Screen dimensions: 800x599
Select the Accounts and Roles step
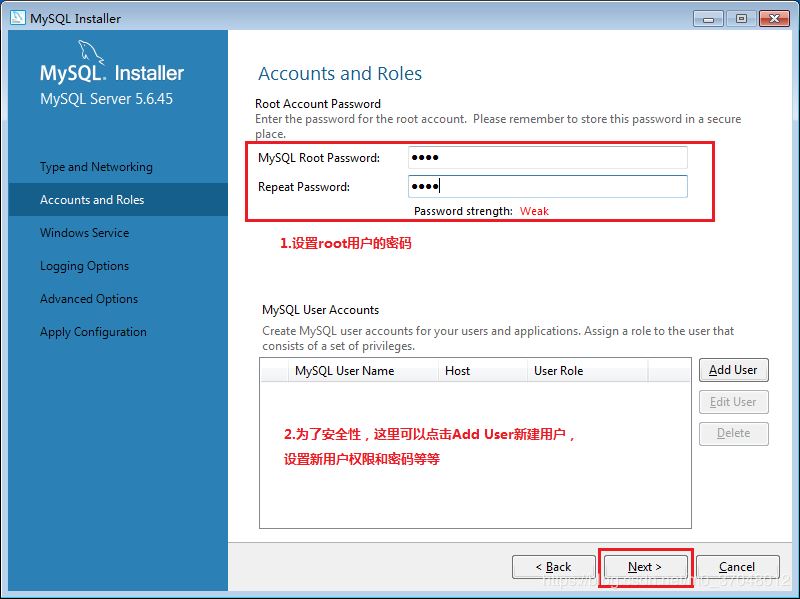118,199
